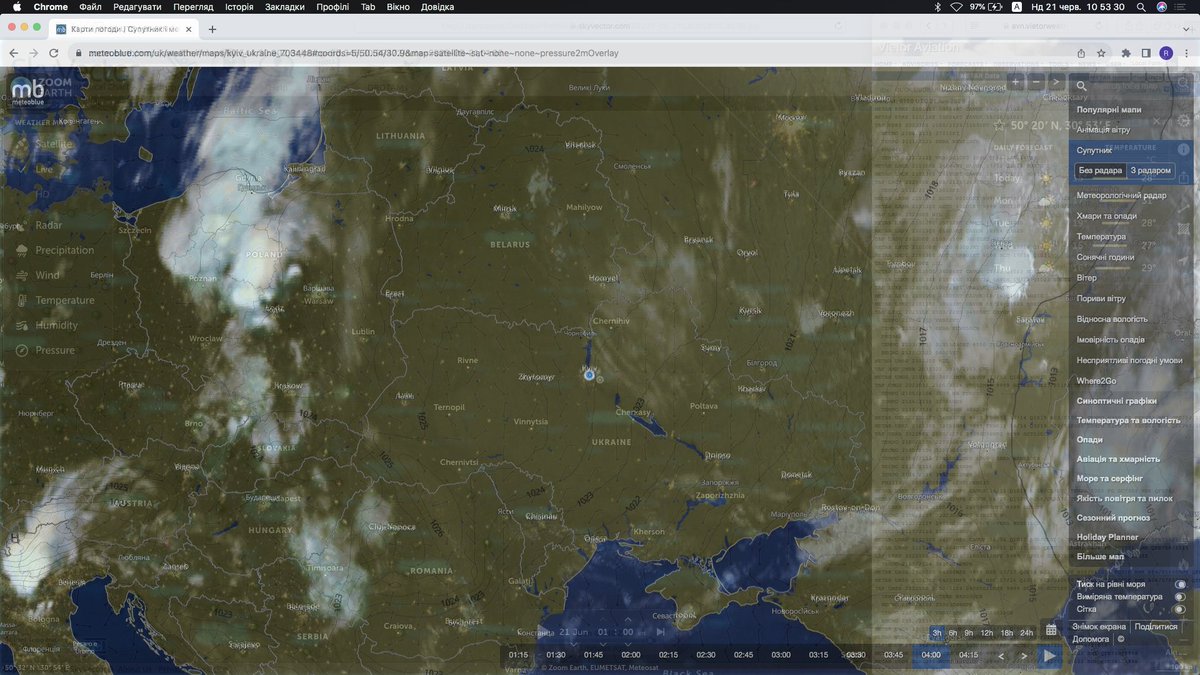Select Satellite icon in Zoom Earth sidebar
The height and width of the screenshot is (675, 1200).
click(21, 143)
